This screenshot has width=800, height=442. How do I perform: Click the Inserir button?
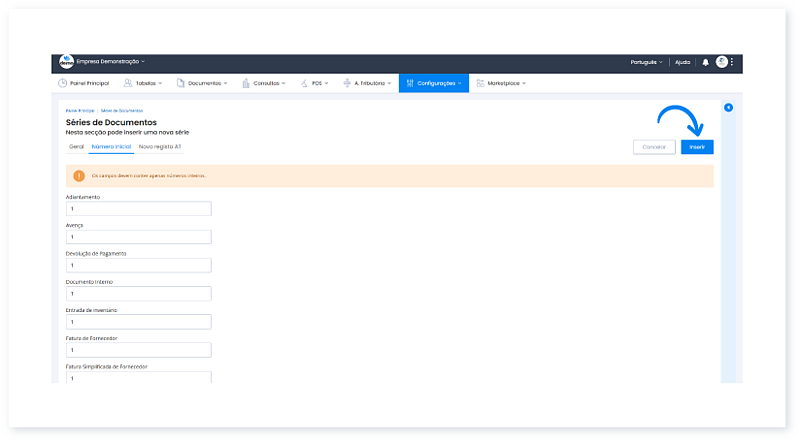pyautogui.click(x=696, y=147)
